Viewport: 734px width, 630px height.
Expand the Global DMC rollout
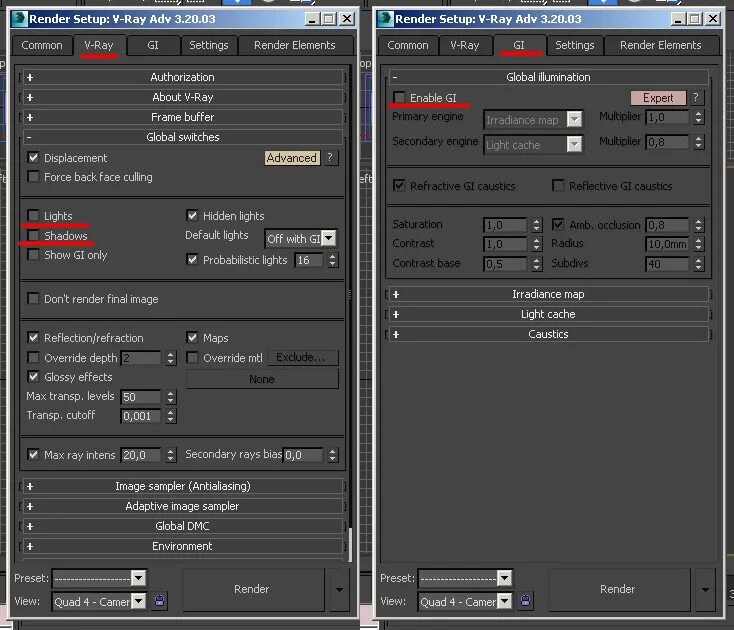(x=183, y=526)
